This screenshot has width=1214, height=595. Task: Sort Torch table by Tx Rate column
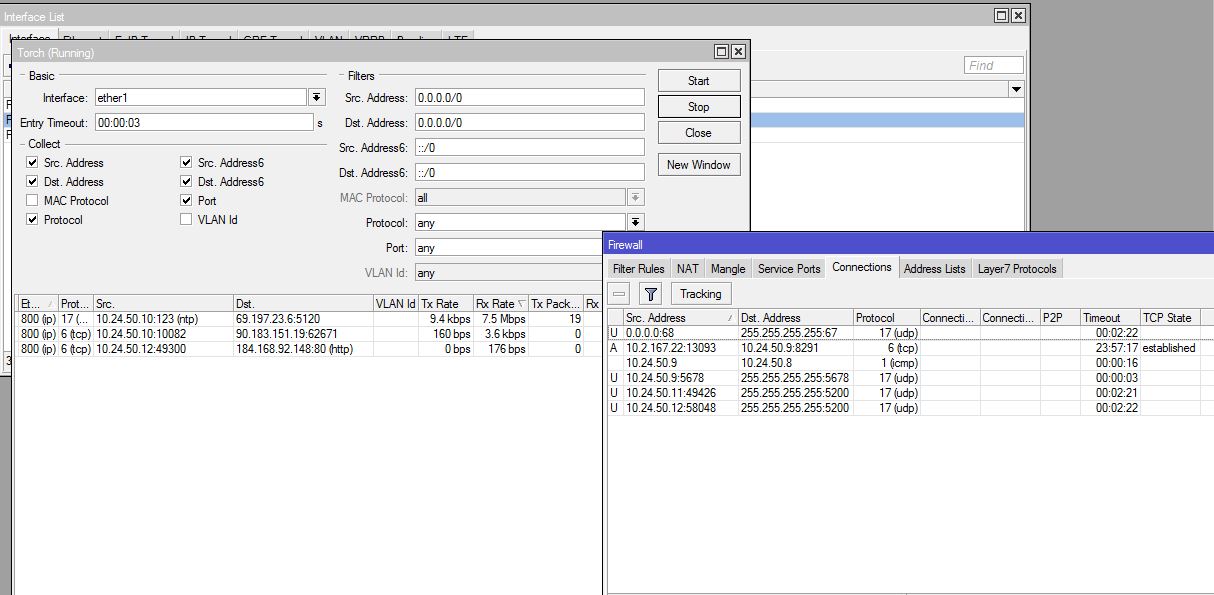point(446,303)
